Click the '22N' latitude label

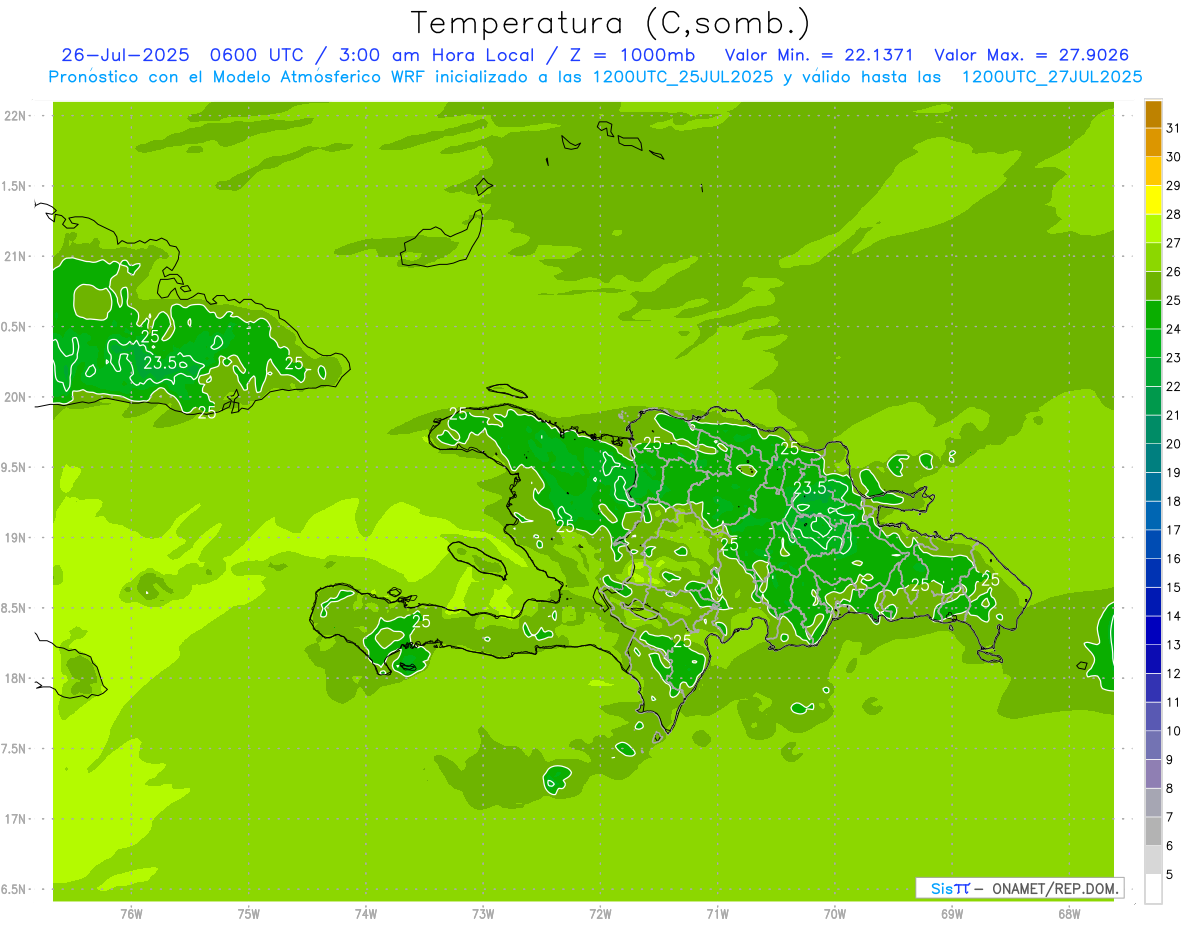(17, 116)
